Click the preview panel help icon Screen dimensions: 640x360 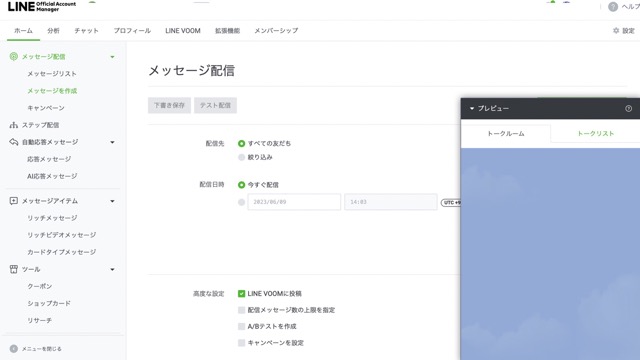pyautogui.click(x=628, y=109)
